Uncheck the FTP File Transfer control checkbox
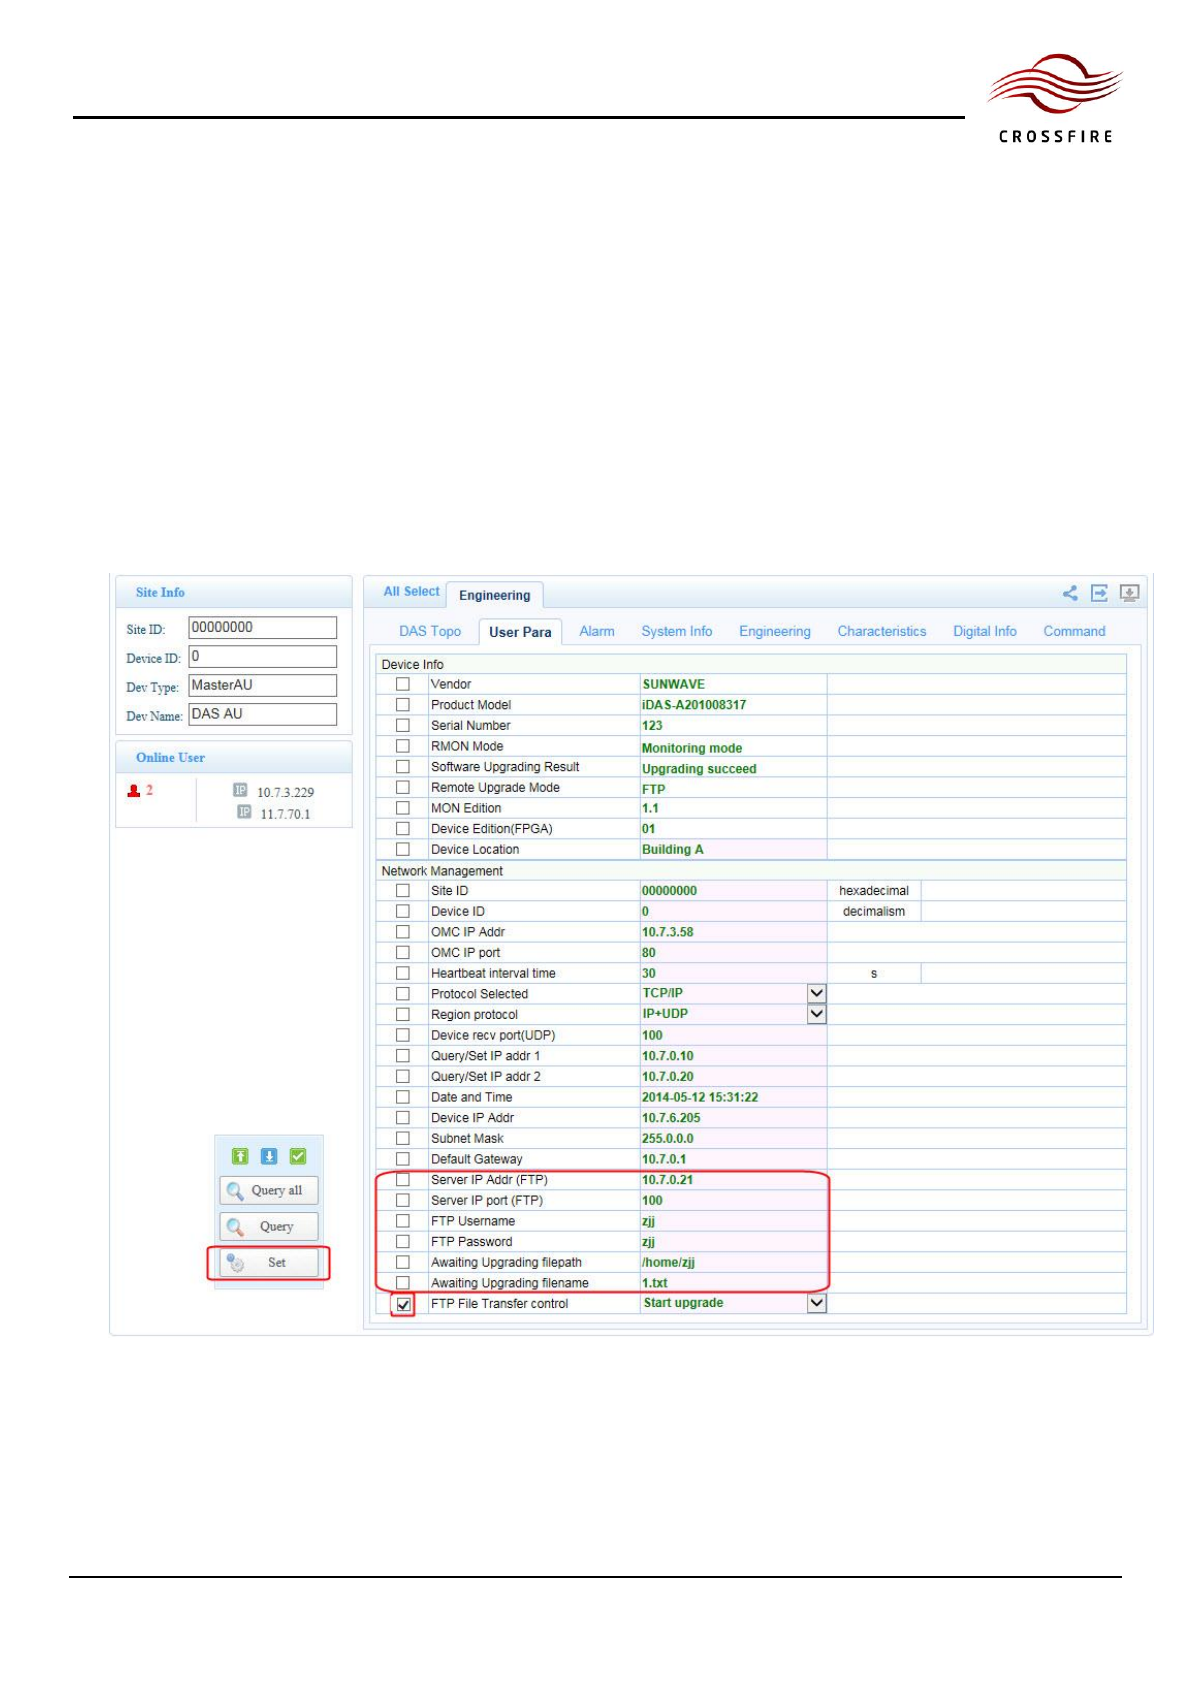The width and height of the screenshot is (1191, 1684). (x=403, y=1304)
